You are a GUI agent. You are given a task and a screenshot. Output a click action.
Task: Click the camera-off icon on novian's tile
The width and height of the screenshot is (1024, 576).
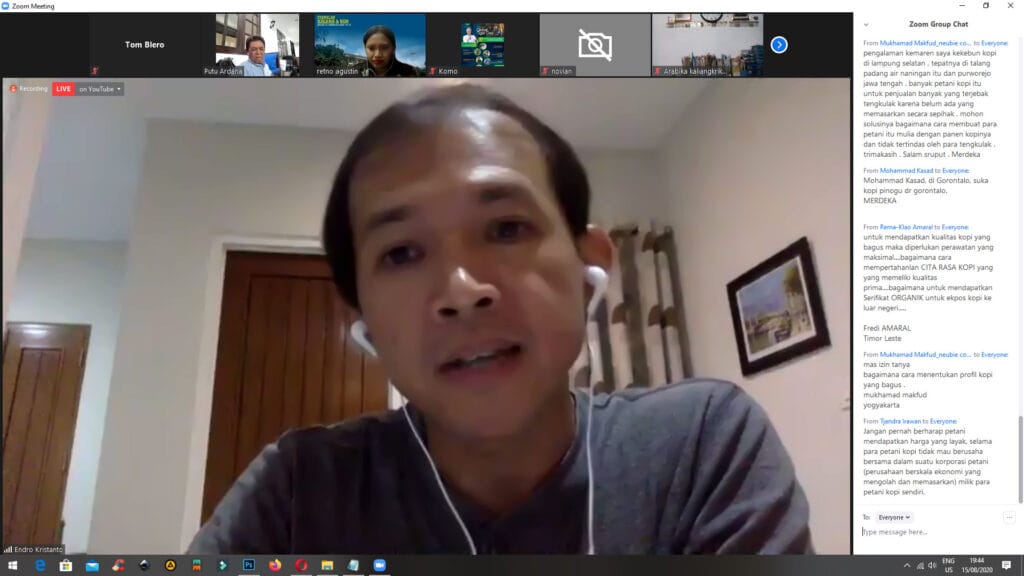595,44
